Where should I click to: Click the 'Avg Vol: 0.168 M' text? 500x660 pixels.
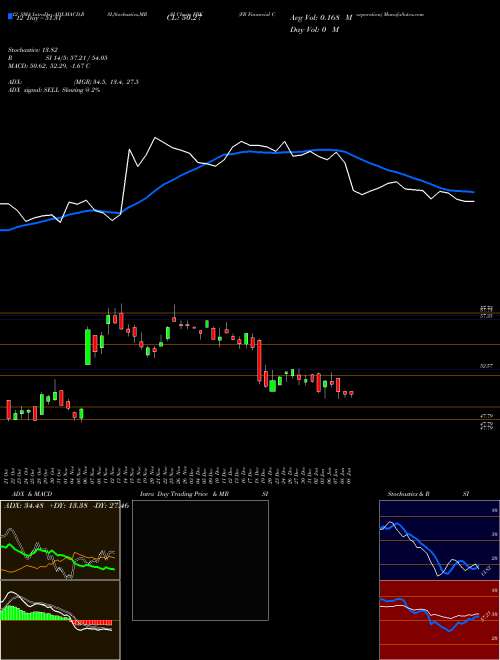[x=321, y=18]
